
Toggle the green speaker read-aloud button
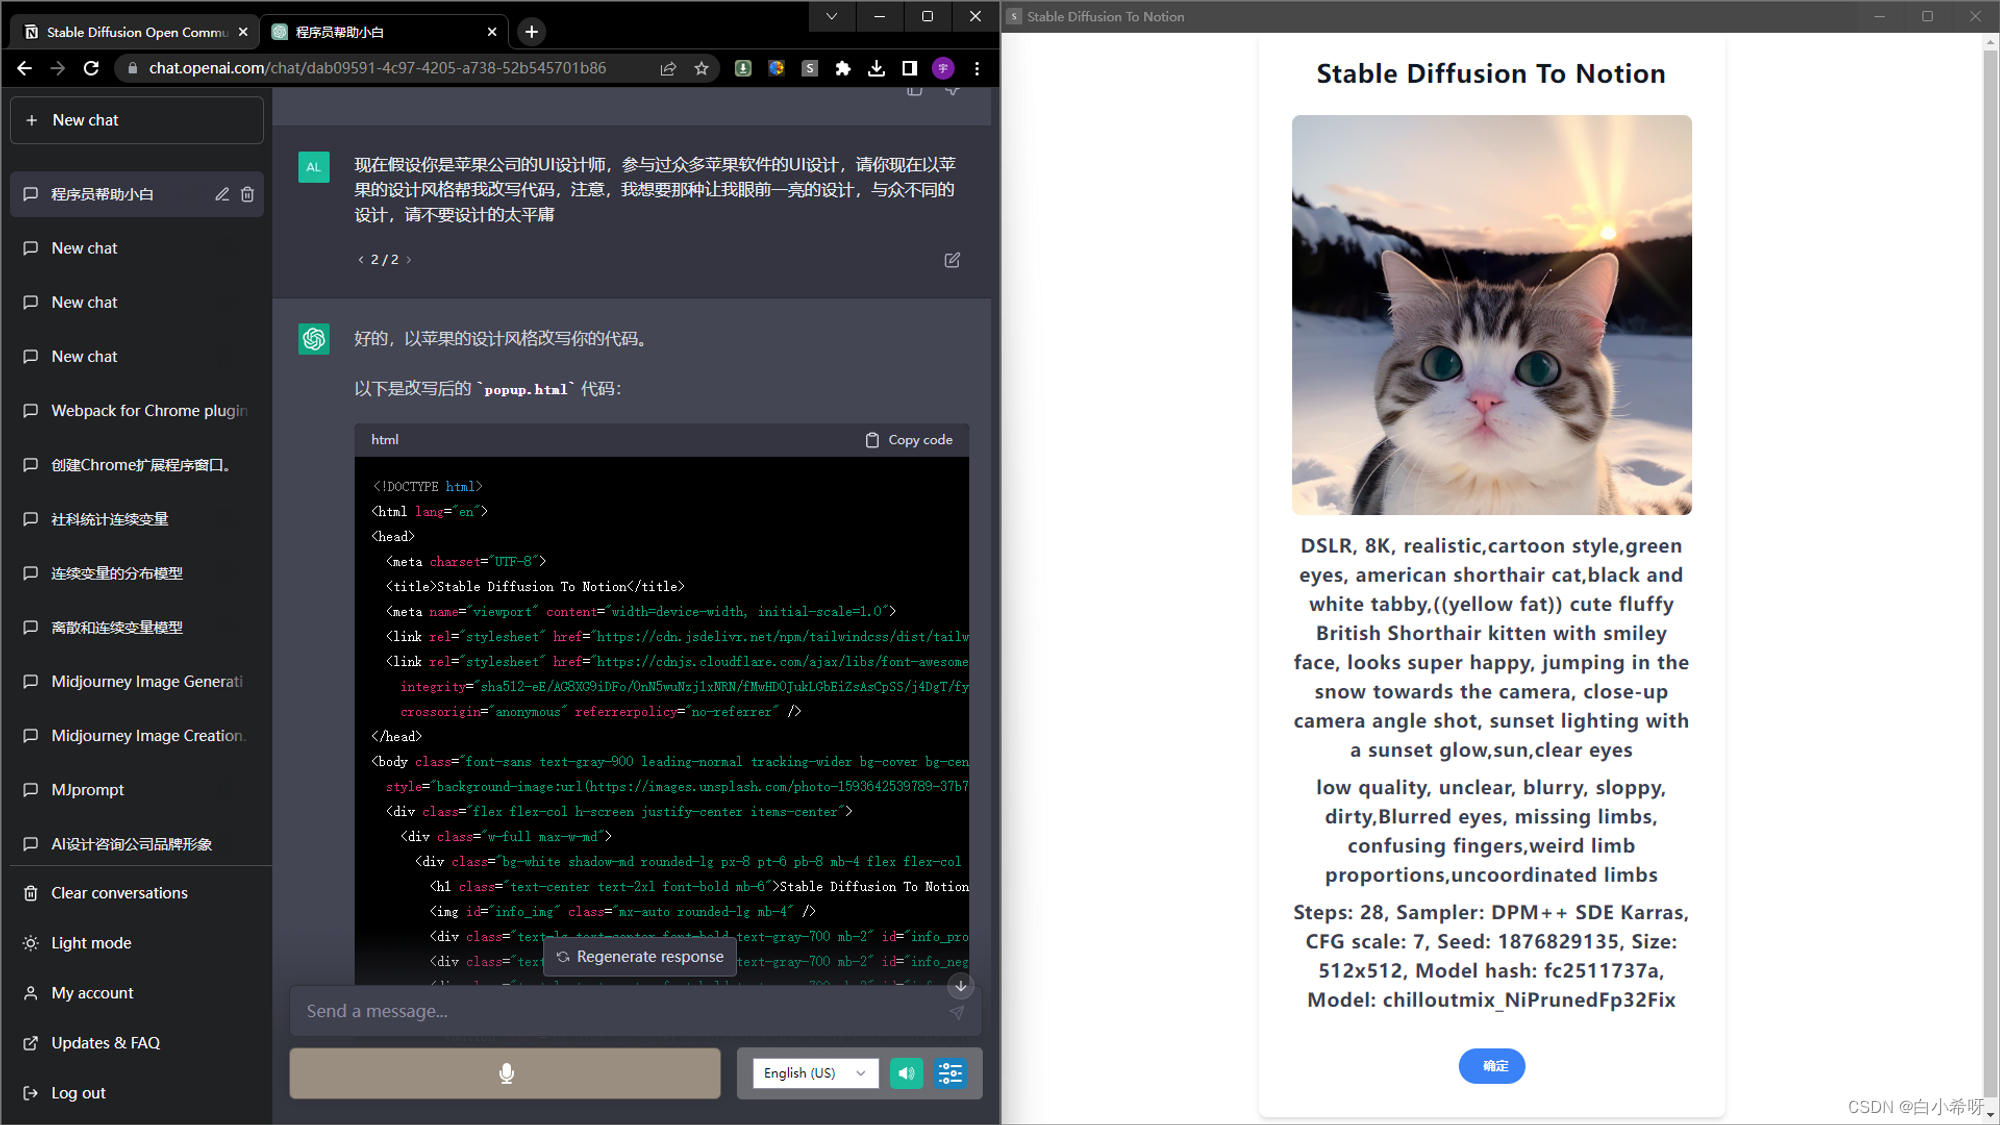click(906, 1073)
